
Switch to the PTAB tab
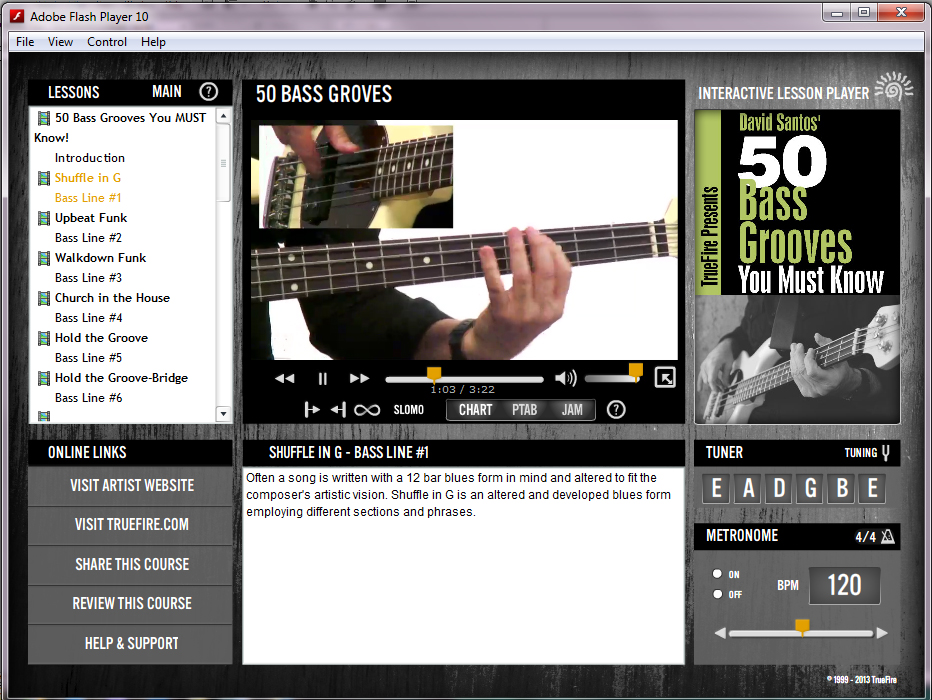[x=525, y=410]
